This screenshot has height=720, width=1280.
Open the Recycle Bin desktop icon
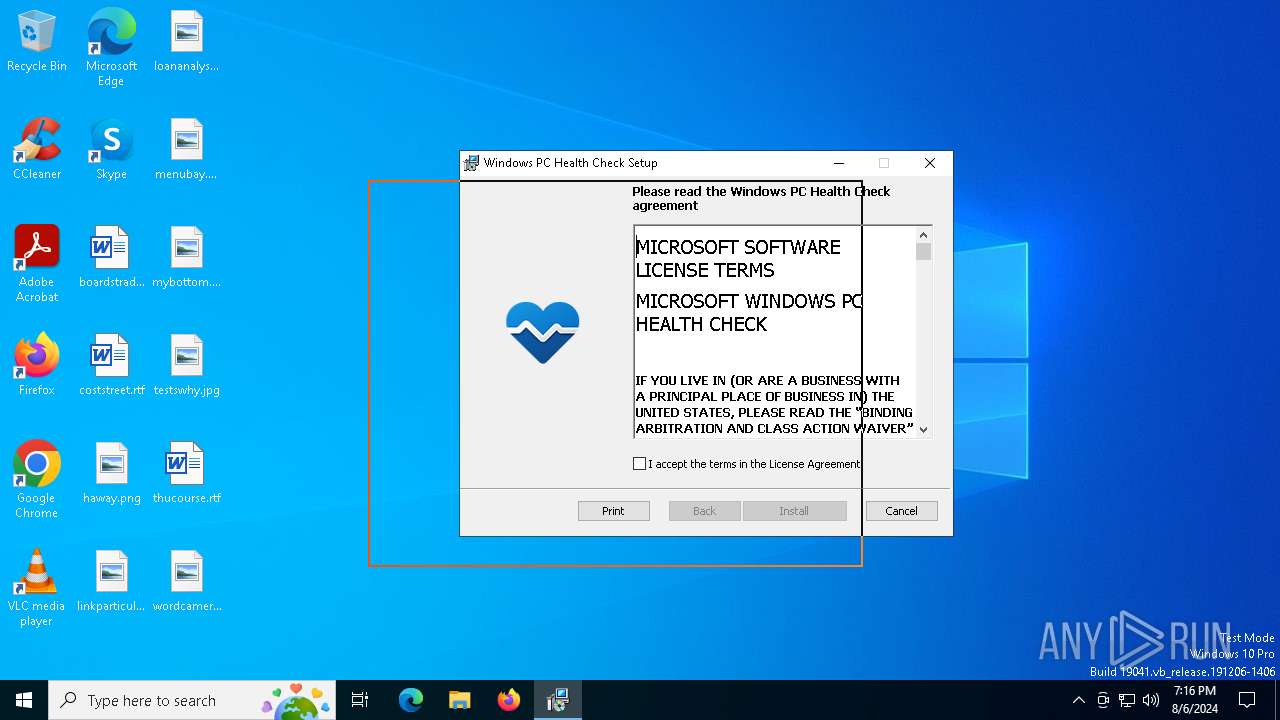37,42
